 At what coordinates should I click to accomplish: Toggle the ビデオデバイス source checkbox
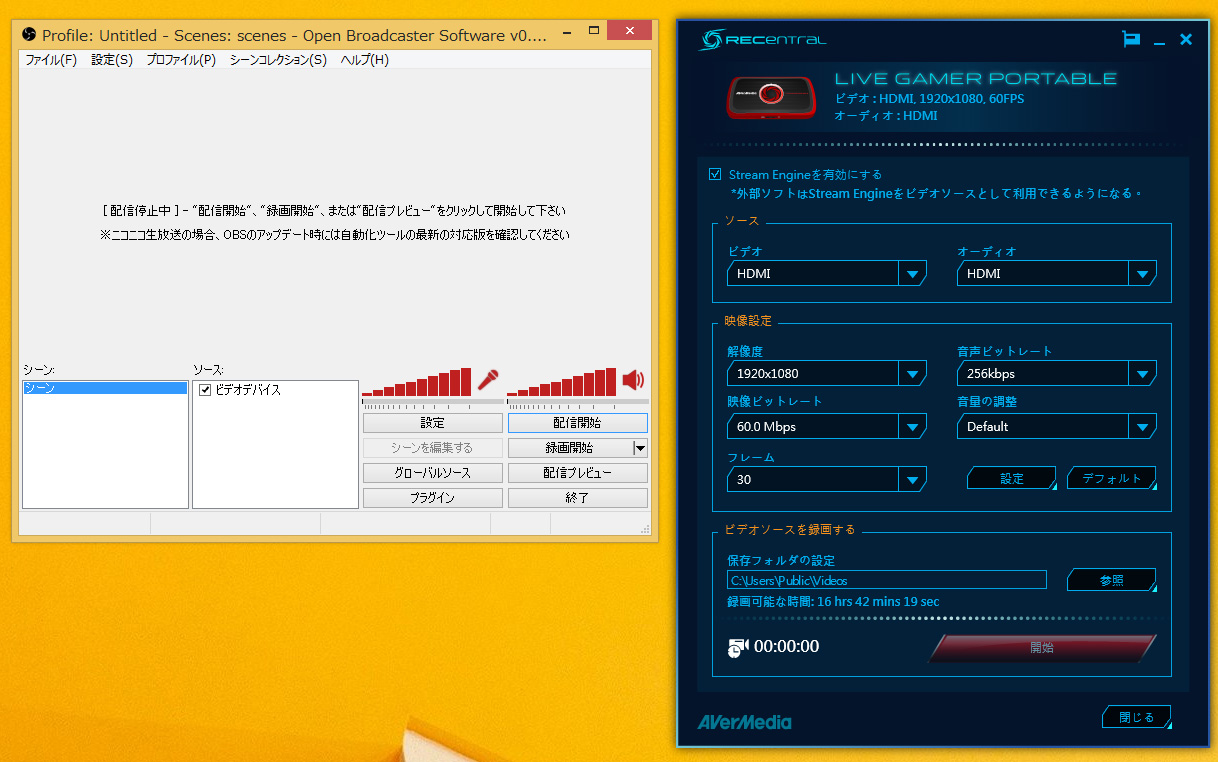click(205, 390)
